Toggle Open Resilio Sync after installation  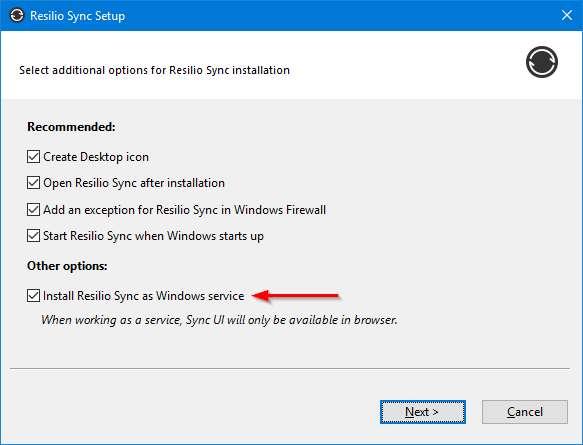(33, 183)
